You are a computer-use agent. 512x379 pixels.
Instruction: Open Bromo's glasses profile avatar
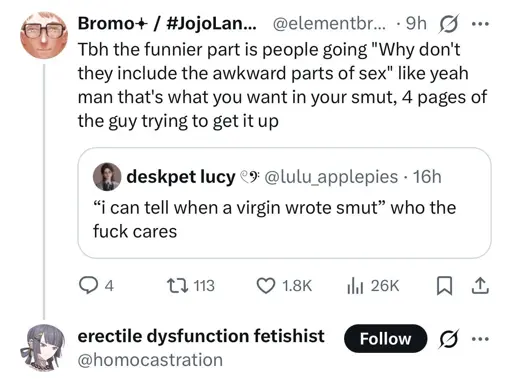pyautogui.click(x=44, y=35)
